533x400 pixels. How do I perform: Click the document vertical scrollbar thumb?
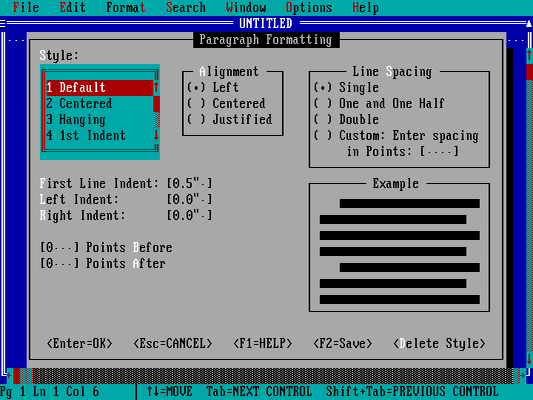529,71
